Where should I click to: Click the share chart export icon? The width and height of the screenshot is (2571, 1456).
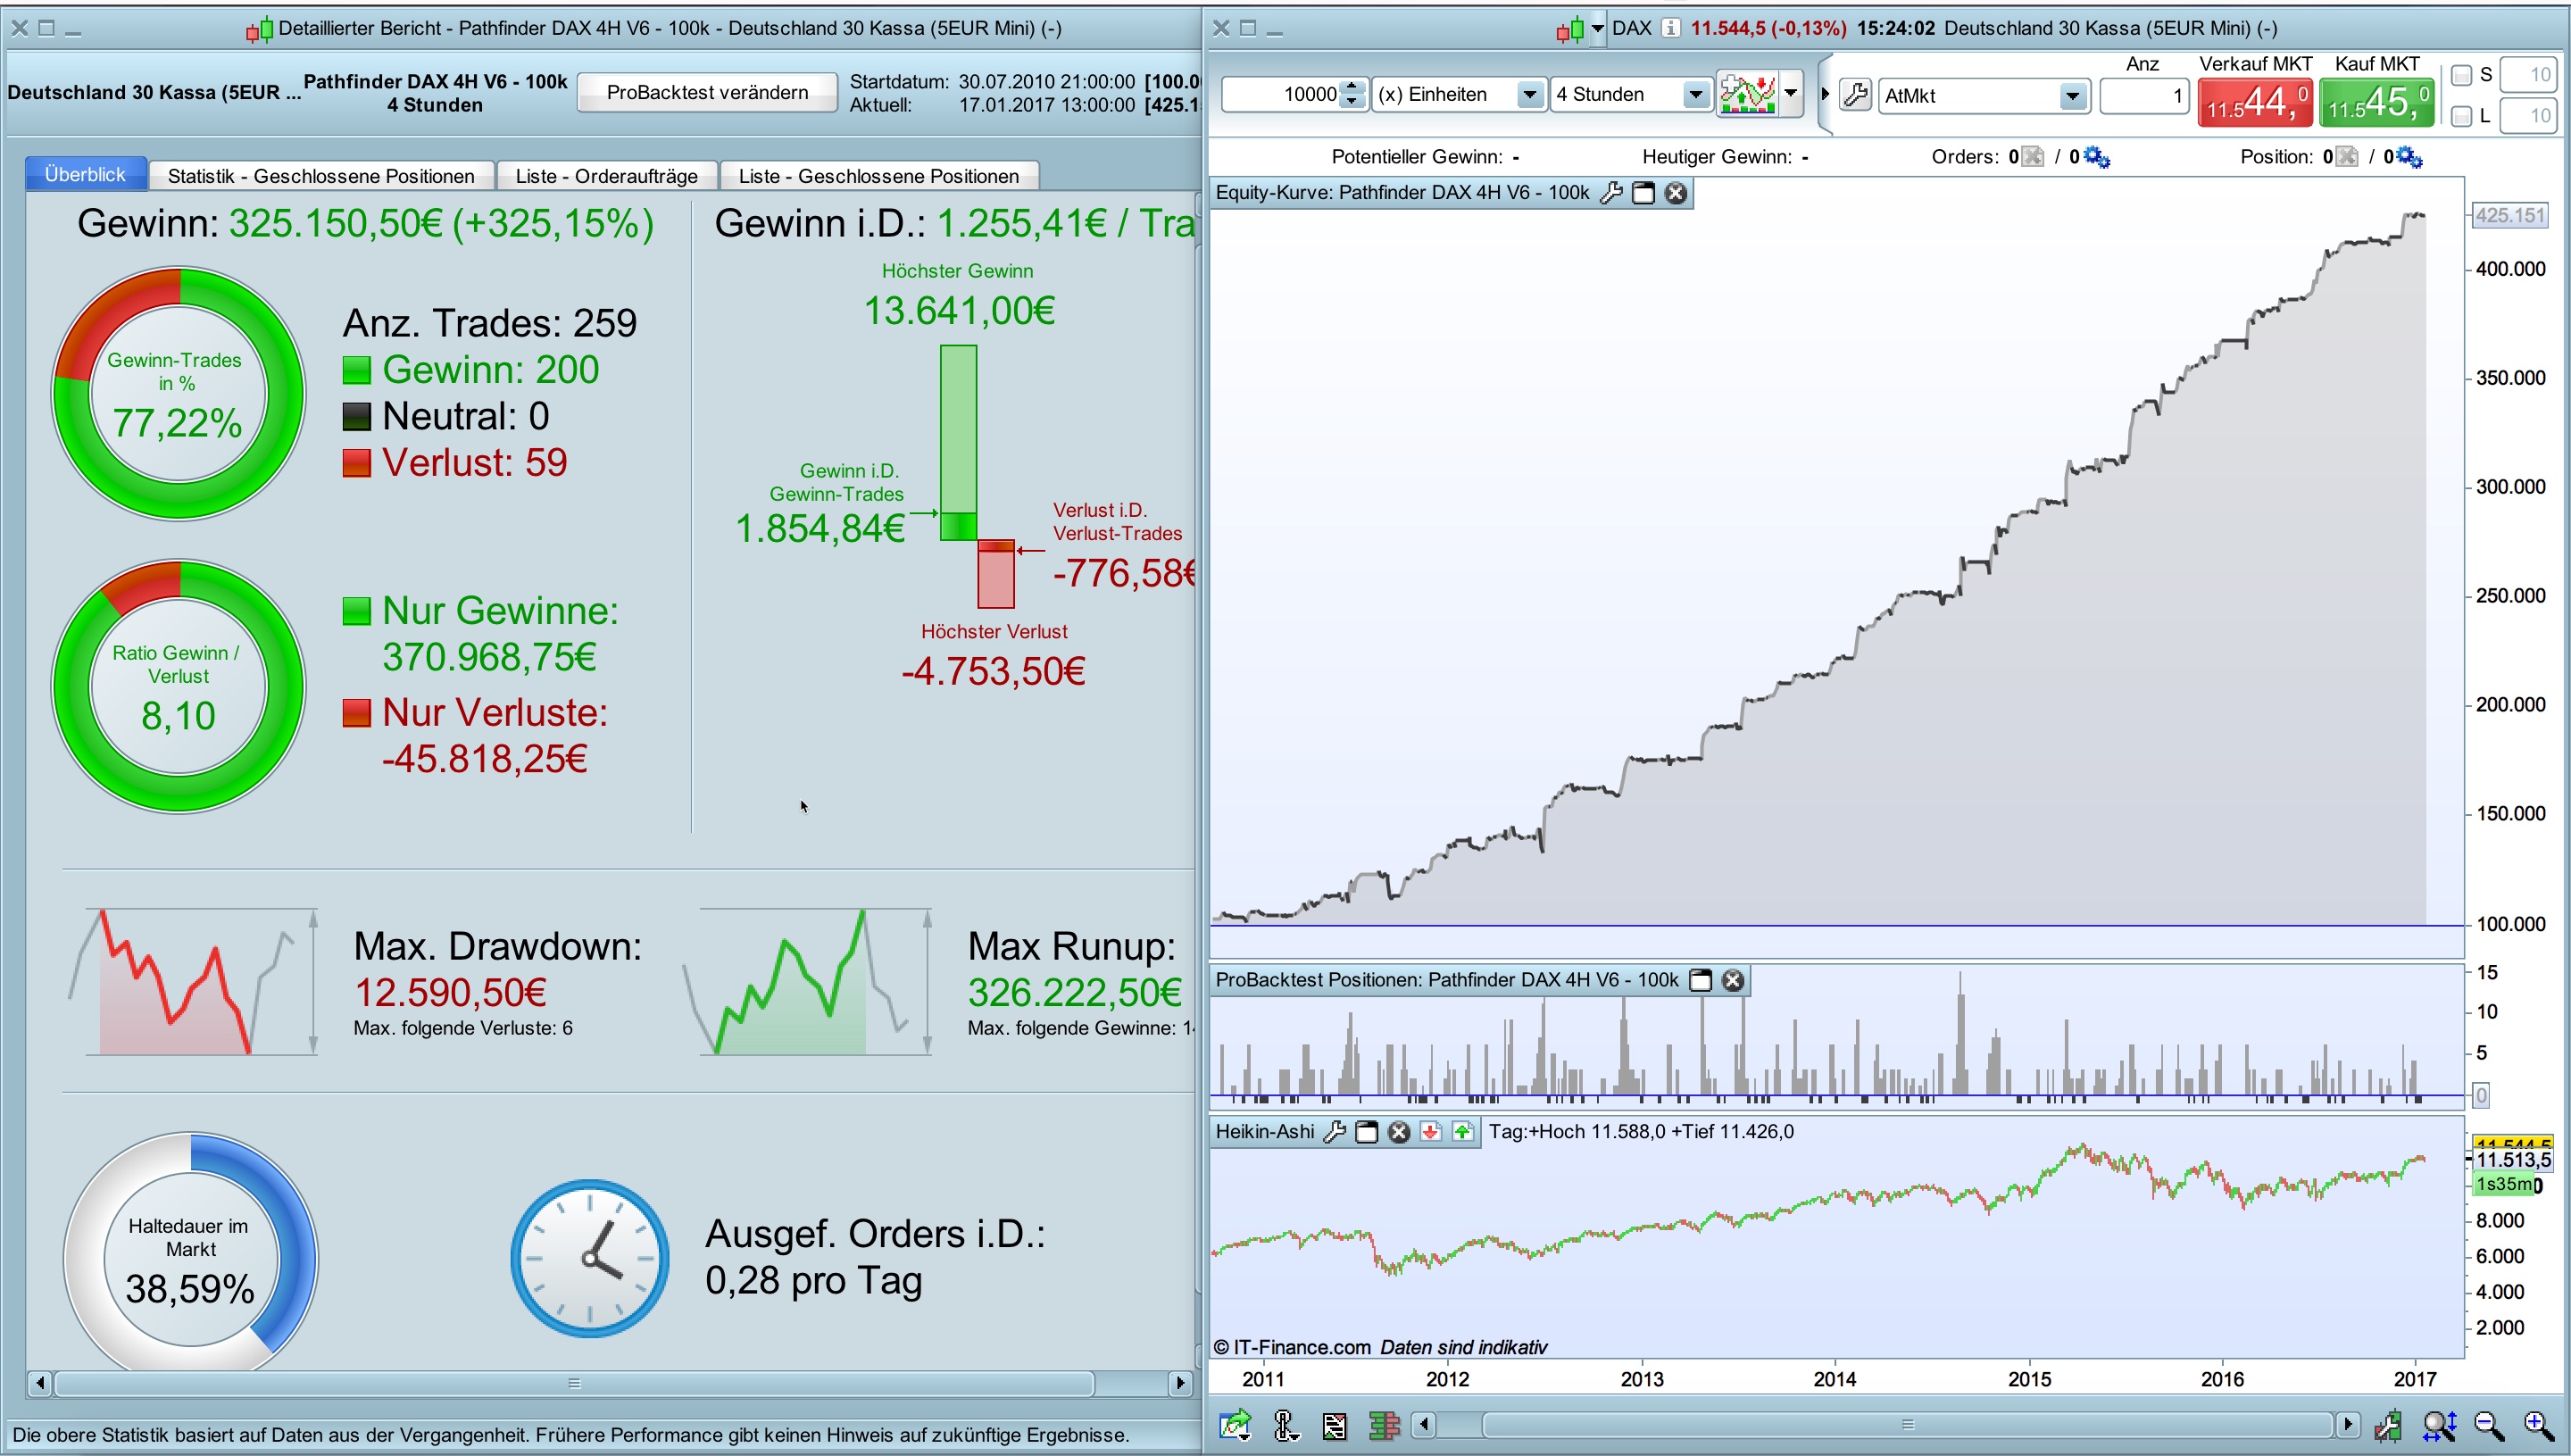1235,1424
